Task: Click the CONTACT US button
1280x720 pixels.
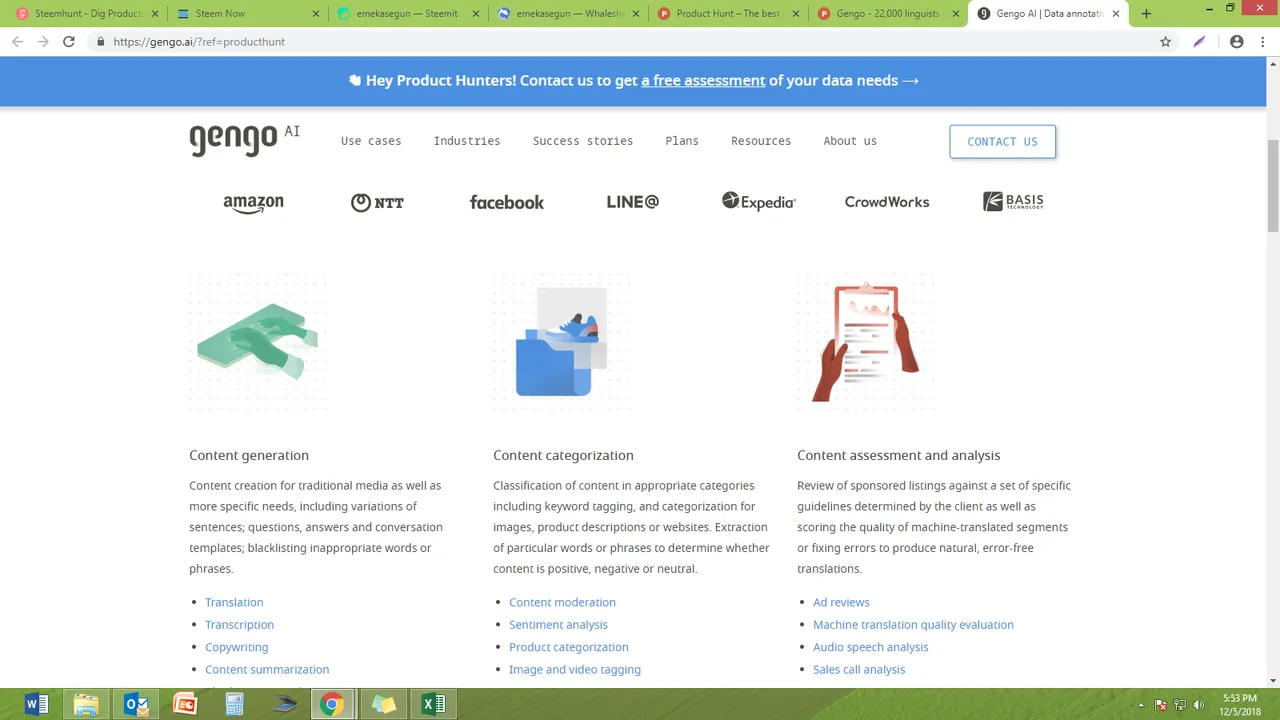Action: 1003,142
